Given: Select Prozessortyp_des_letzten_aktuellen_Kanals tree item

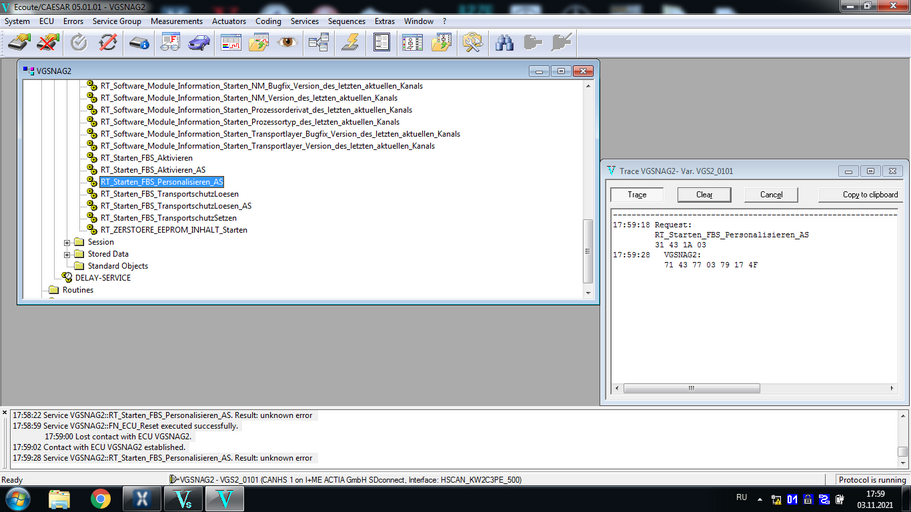Looking at the screenshot, I should [x=250, y=122].
